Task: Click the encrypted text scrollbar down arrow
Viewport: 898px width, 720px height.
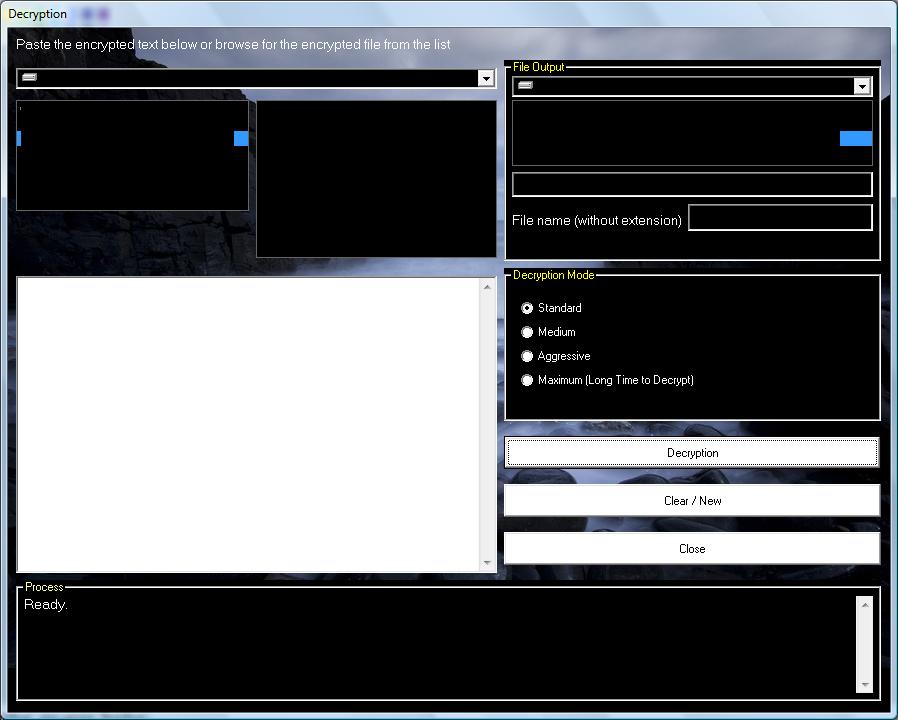Action: (x=487, y=563)
